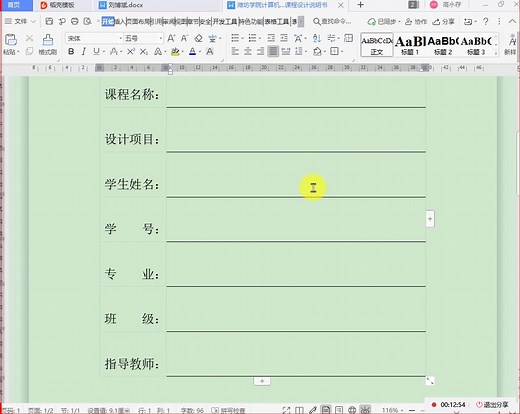Expand the styles gallery more arrow
Screen dimensions: 520x414
496,53
